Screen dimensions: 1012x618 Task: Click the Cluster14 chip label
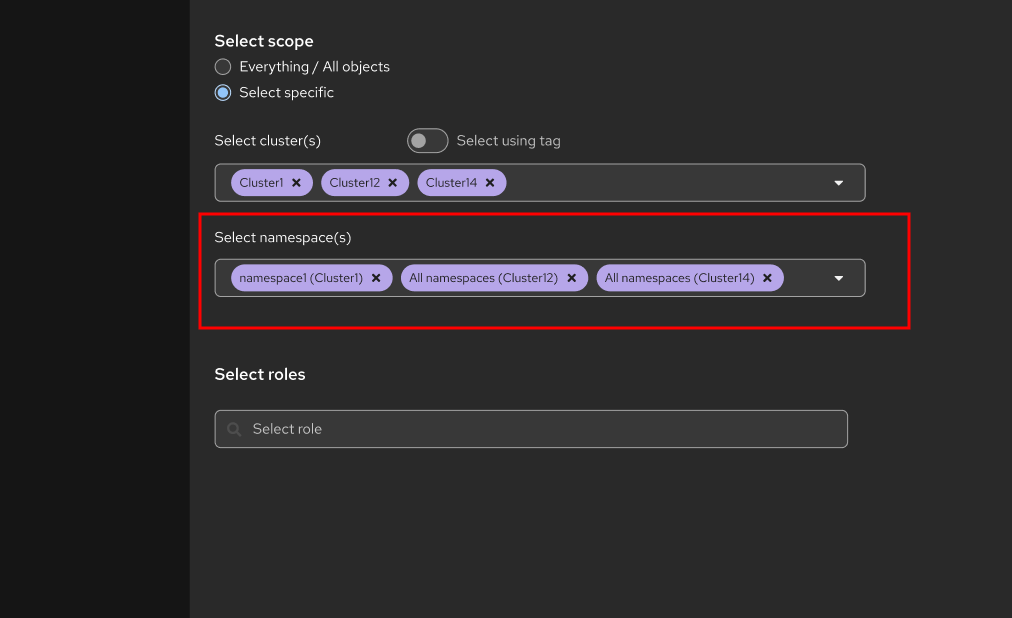click(x=452, y=183)
